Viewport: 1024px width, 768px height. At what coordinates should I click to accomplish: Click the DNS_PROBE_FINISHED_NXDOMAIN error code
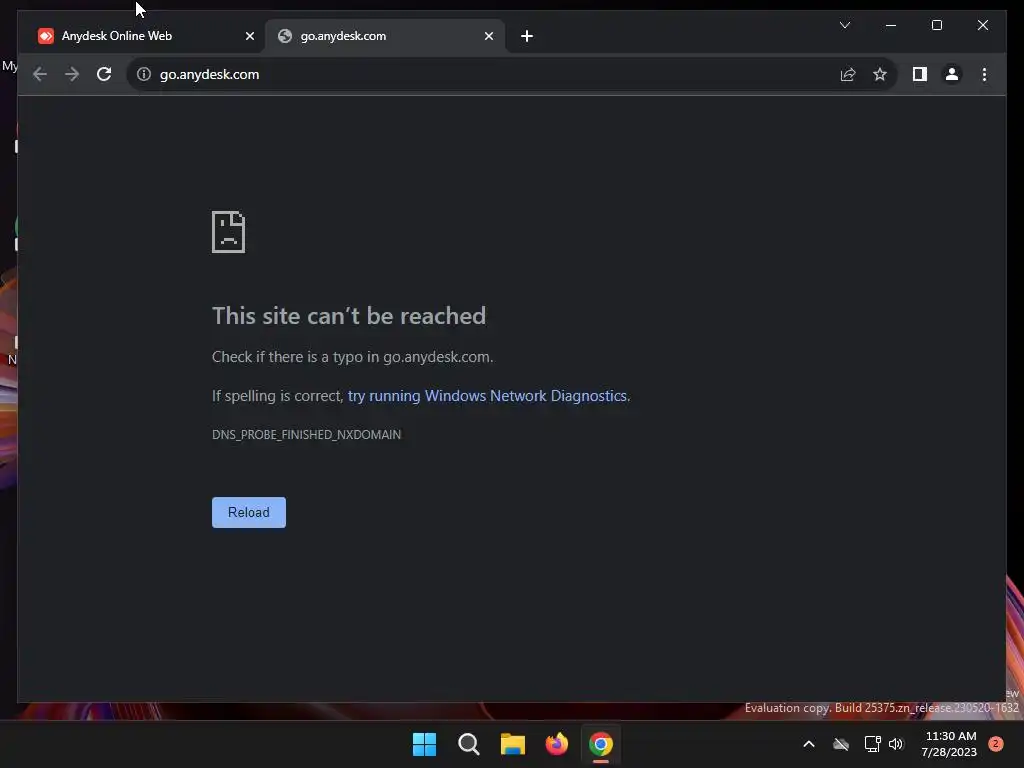306,435
